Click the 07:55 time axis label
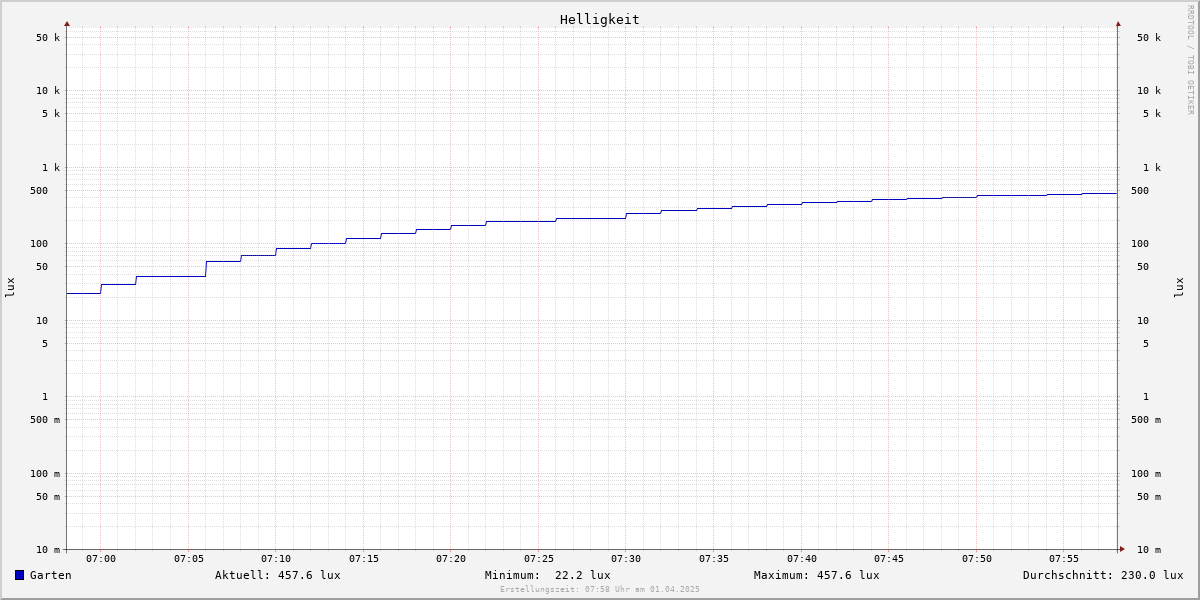 [x=1064, y=559]
